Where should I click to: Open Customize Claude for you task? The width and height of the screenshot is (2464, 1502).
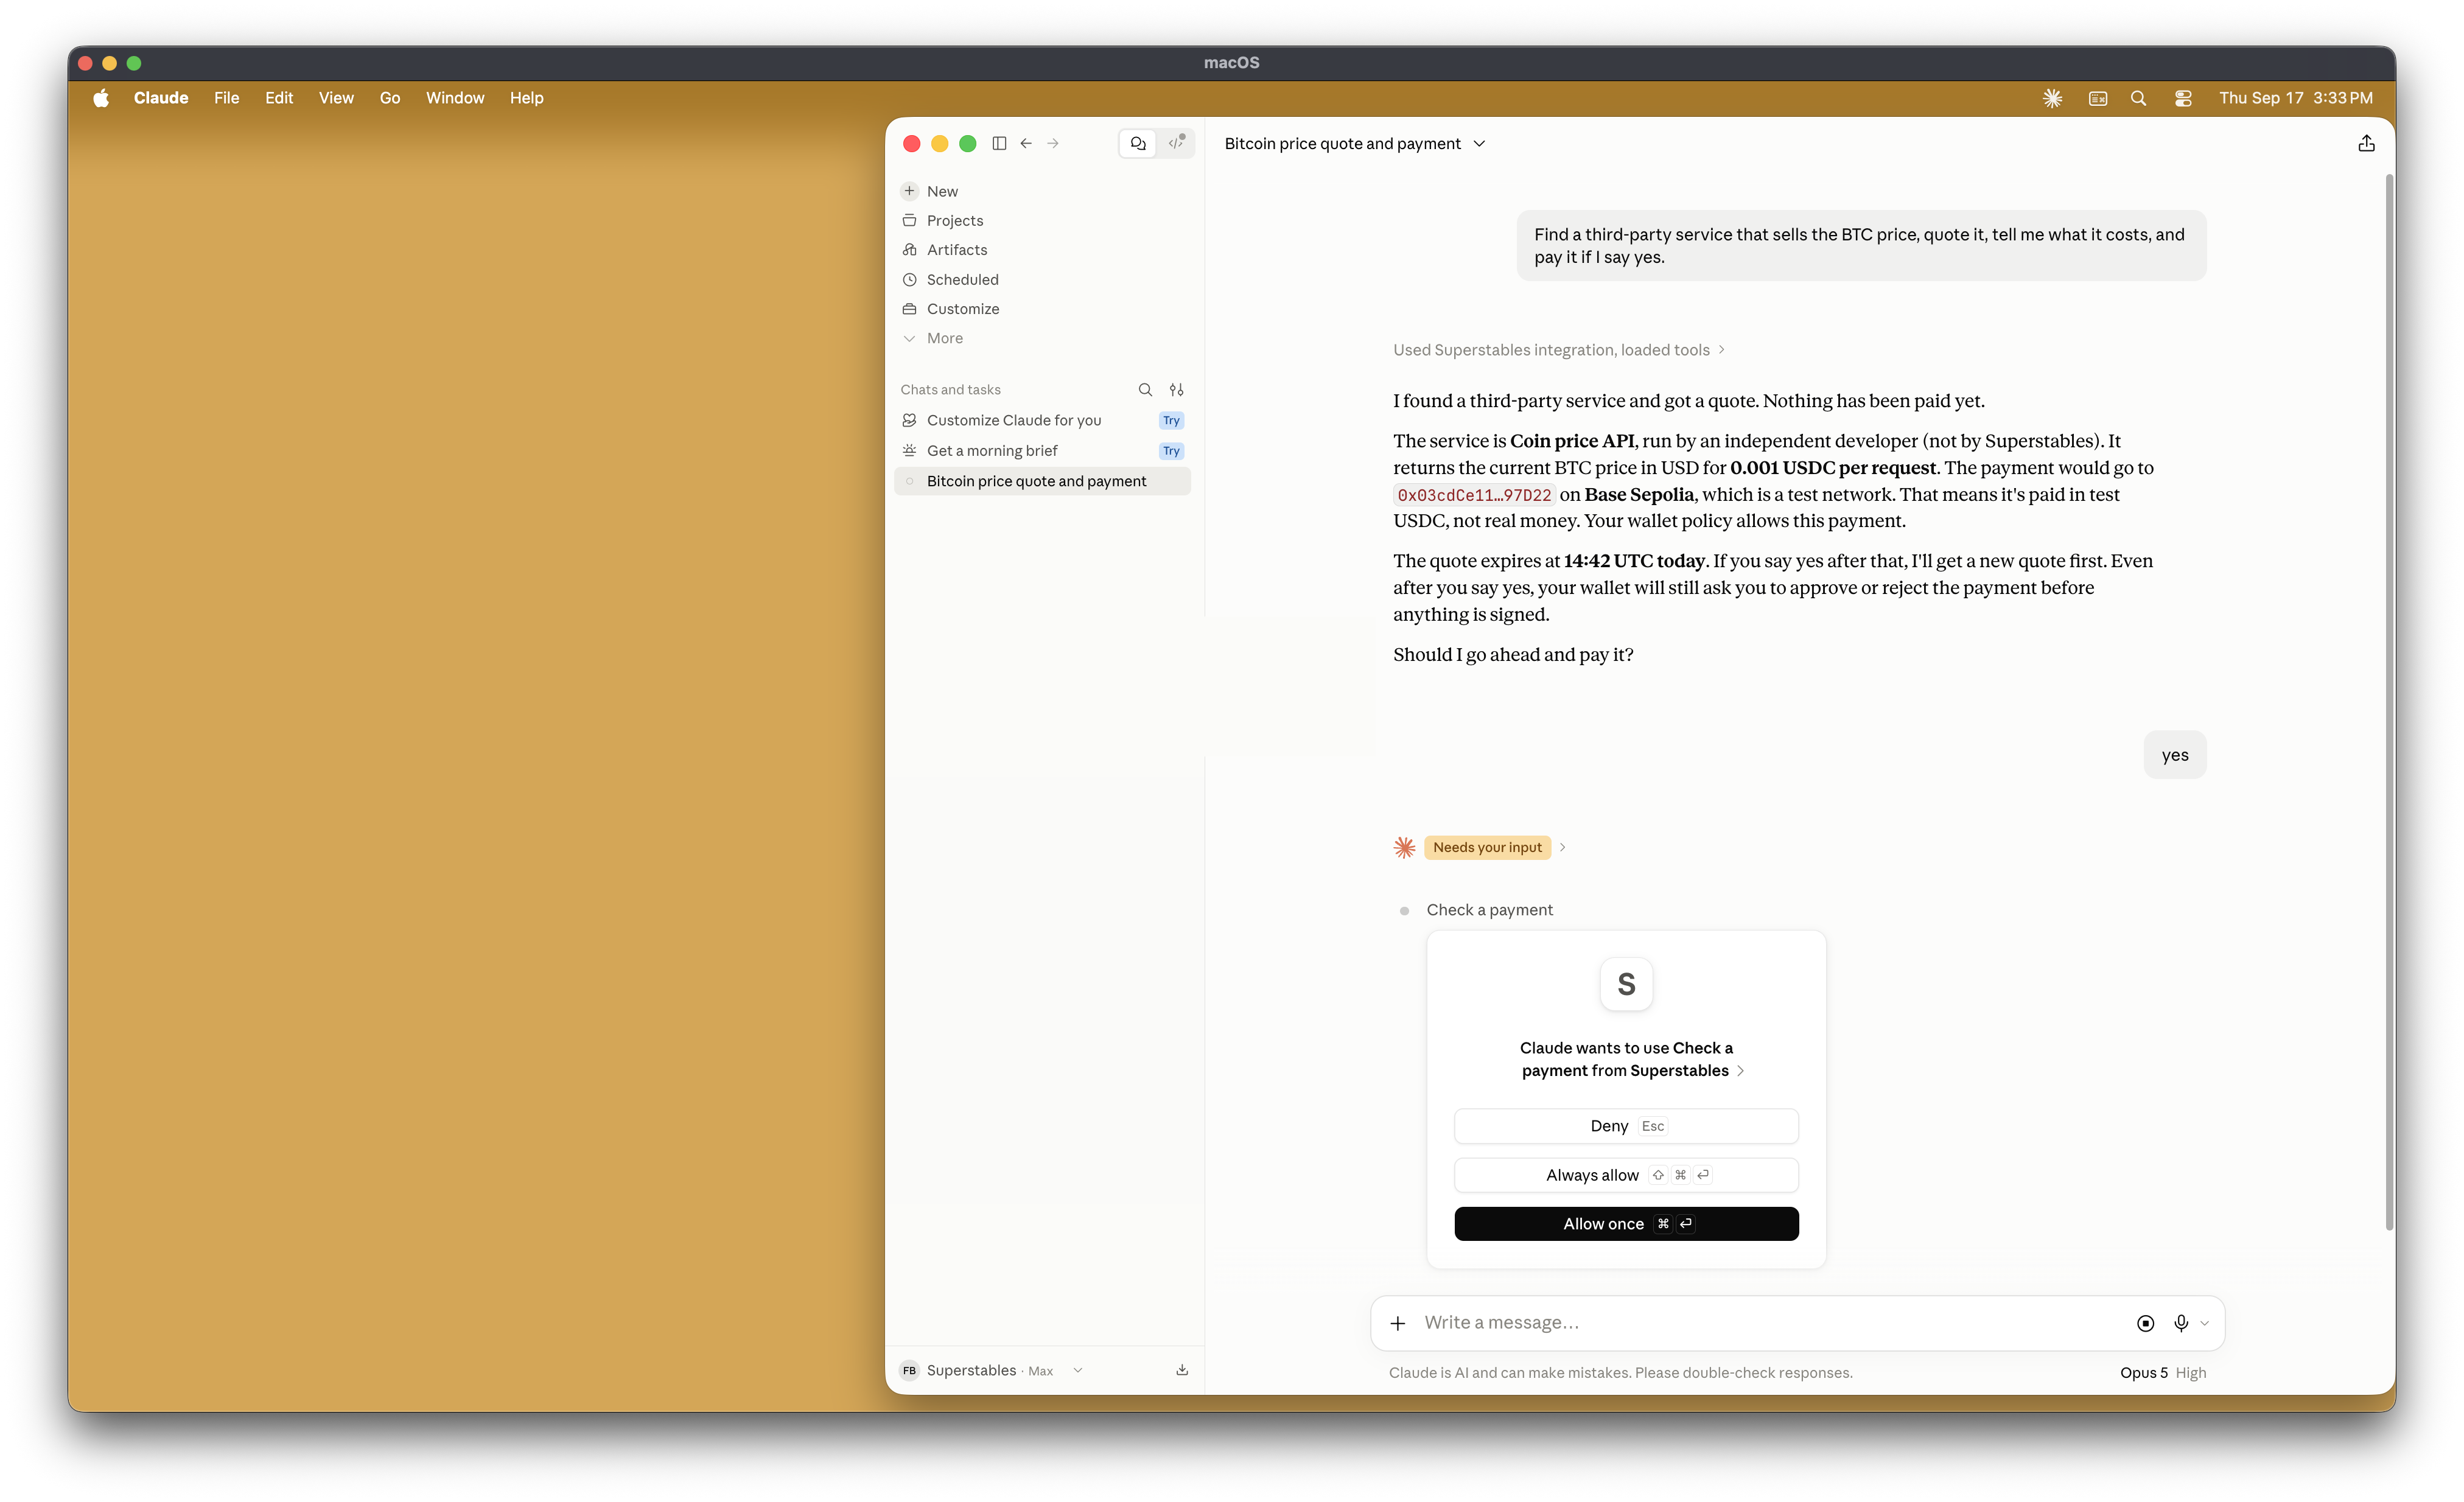[x=1043, y=420]
